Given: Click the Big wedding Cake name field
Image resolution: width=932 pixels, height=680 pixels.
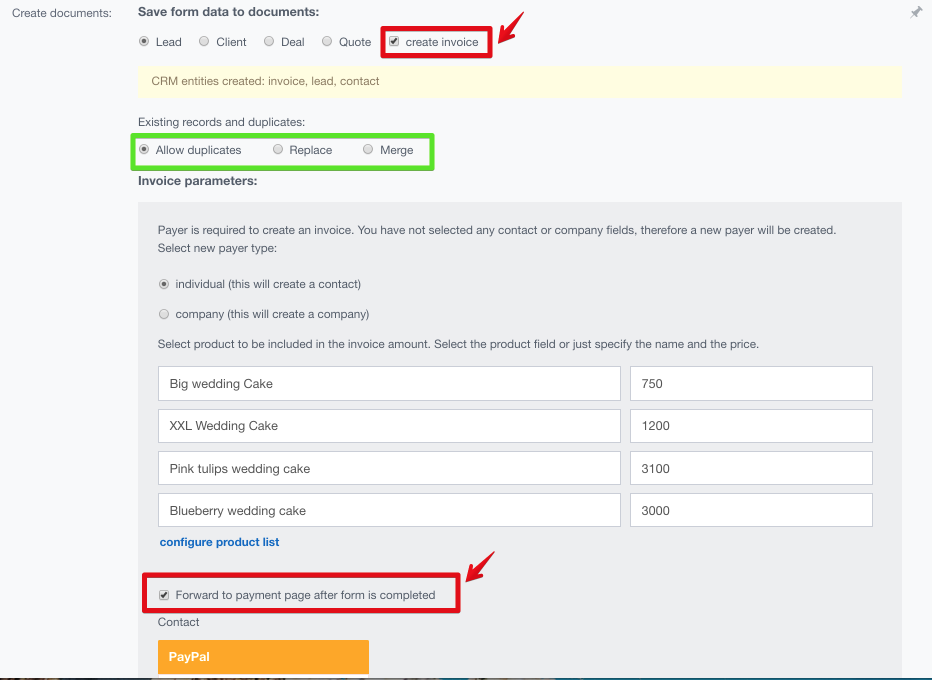Looking at the screenshot, I should coord(389,383).
